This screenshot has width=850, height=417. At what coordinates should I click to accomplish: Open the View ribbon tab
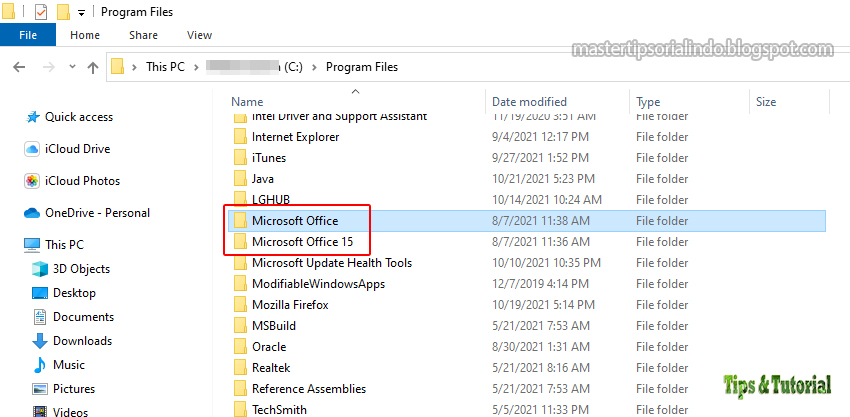tap(199, 35)
